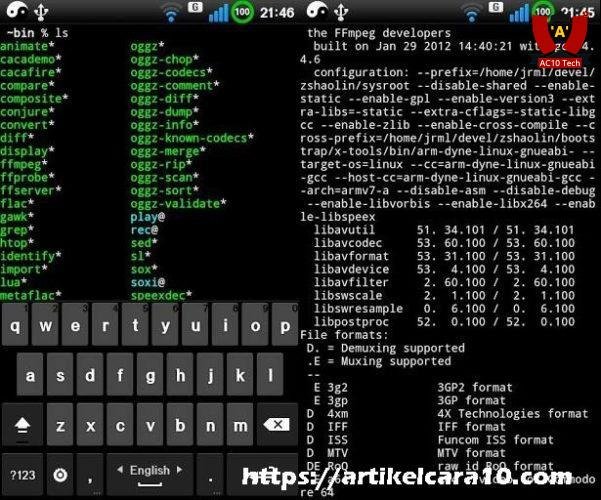Select the 'ffmpeg*' entry in listing
601x500 pixels.
pos(24,164)
